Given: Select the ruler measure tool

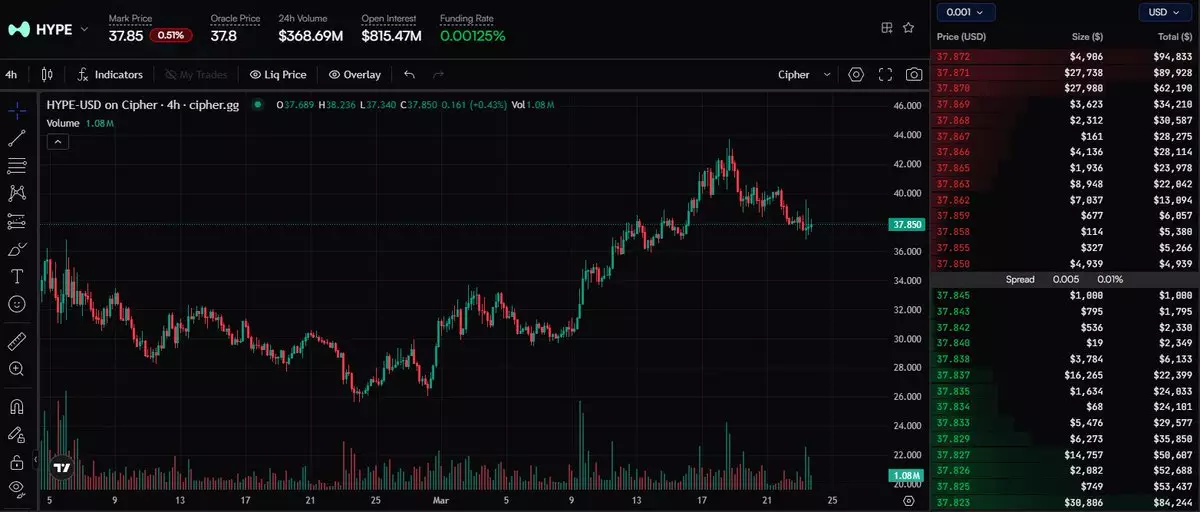Looking at the screenshot, I should click(16, 341).
